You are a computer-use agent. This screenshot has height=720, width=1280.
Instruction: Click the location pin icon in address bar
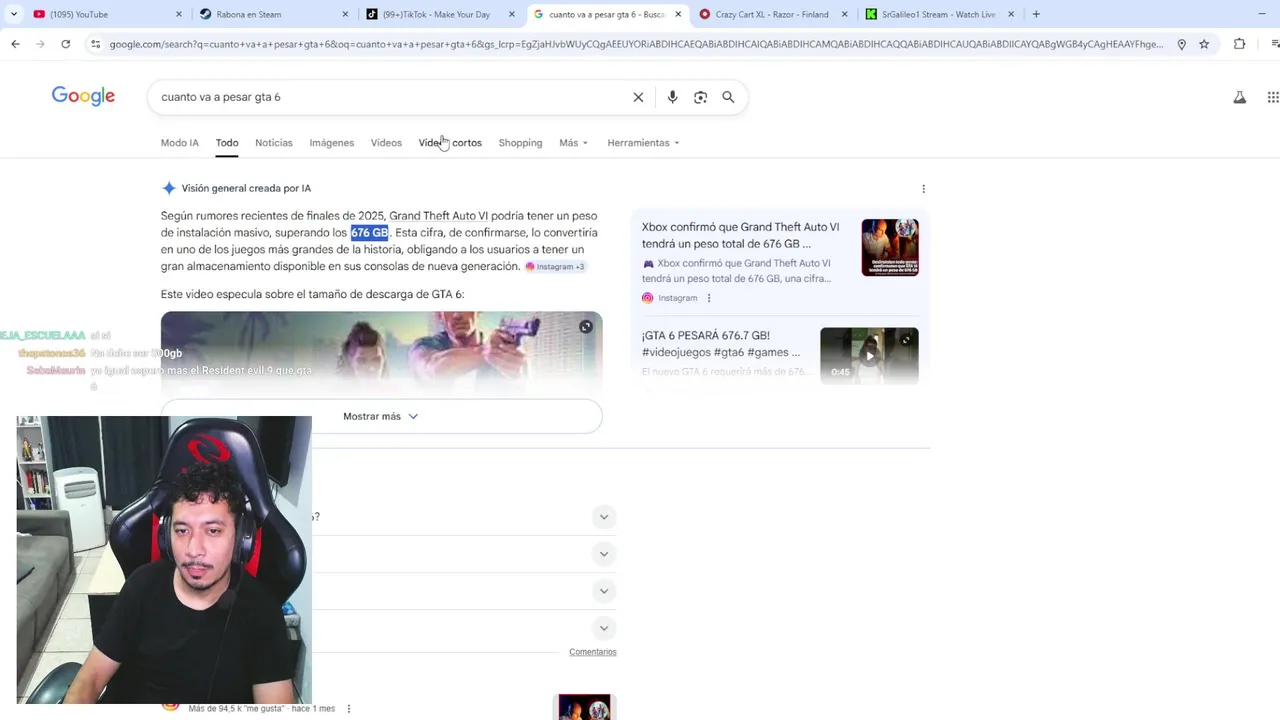point(1181,44)
